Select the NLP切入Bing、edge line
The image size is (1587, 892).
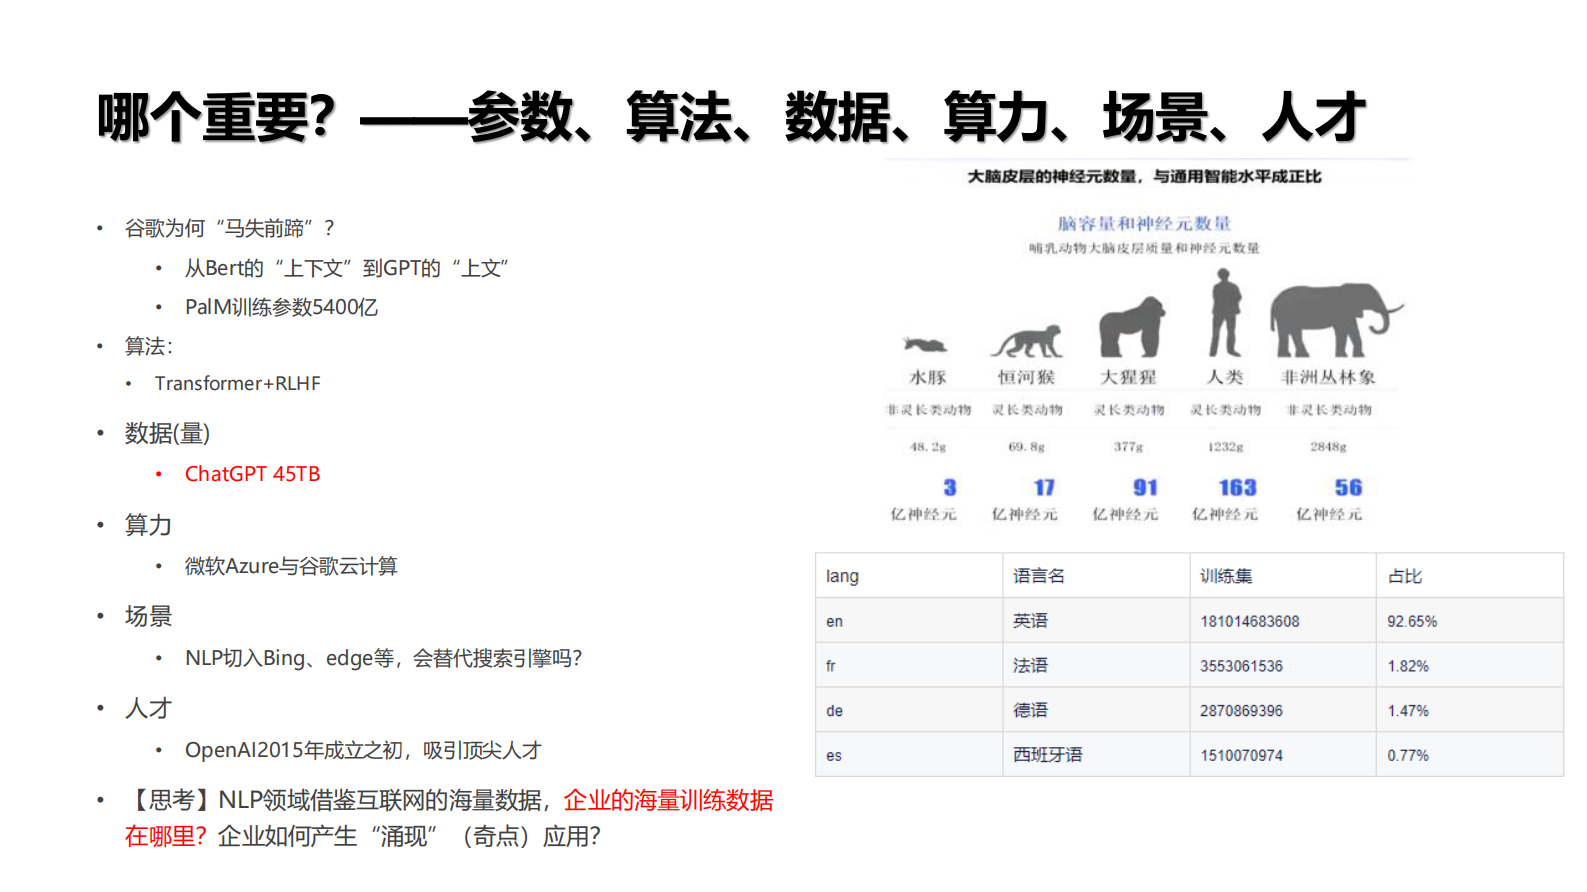tap(383, 658)
